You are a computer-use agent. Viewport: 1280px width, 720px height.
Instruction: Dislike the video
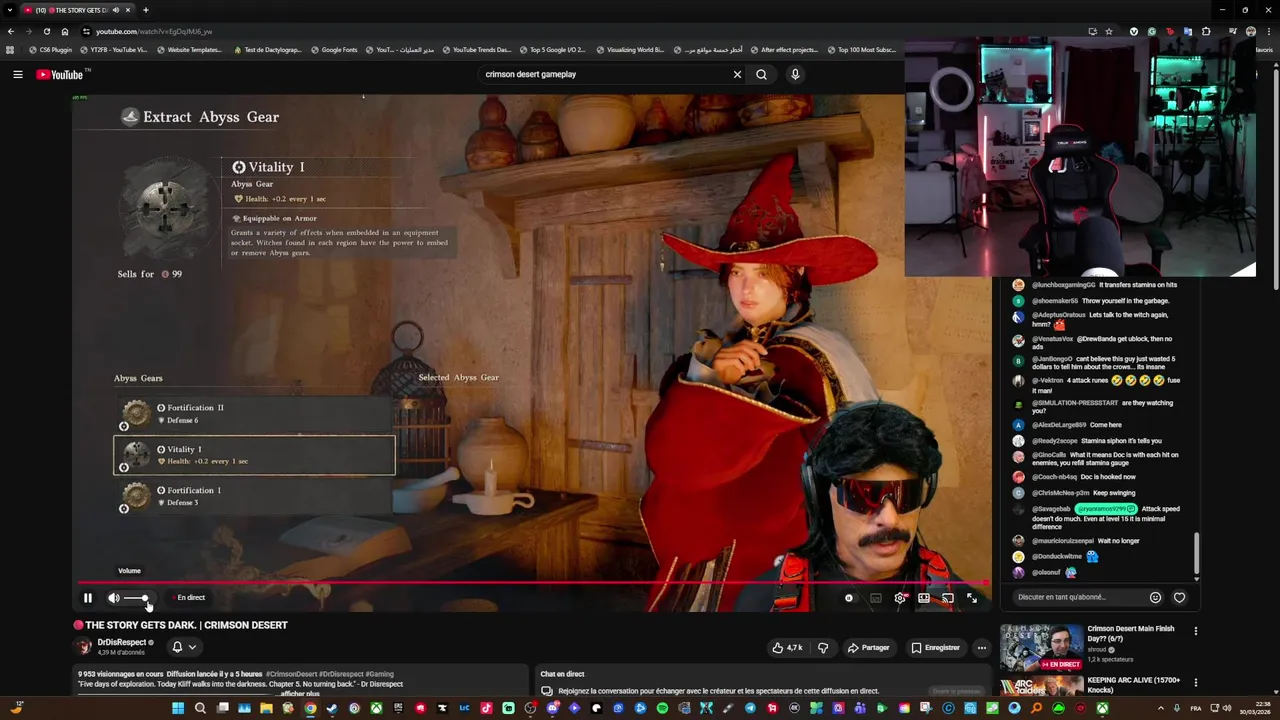(823, 648)
